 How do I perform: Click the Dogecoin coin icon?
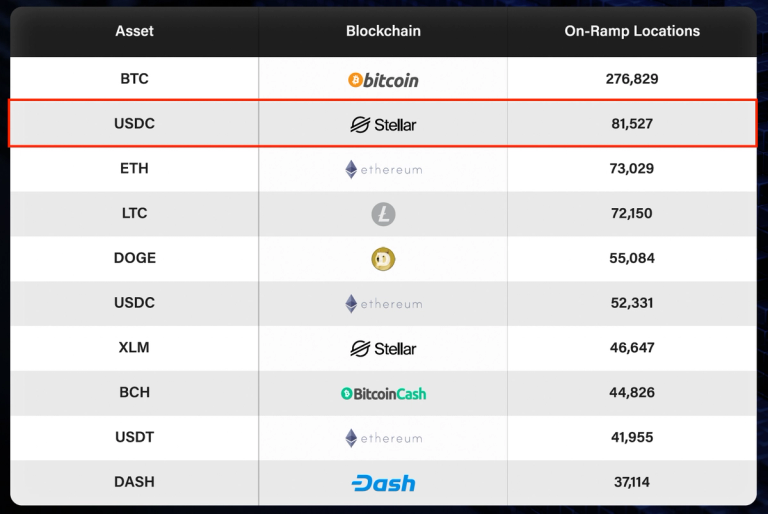(x=383, y=259)
